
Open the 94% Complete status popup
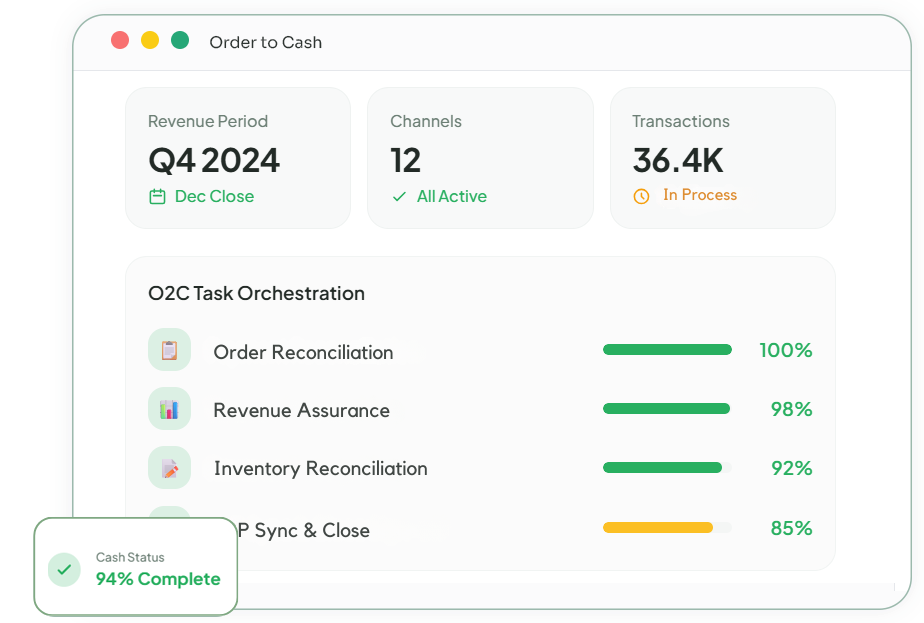tap(157, 579)
